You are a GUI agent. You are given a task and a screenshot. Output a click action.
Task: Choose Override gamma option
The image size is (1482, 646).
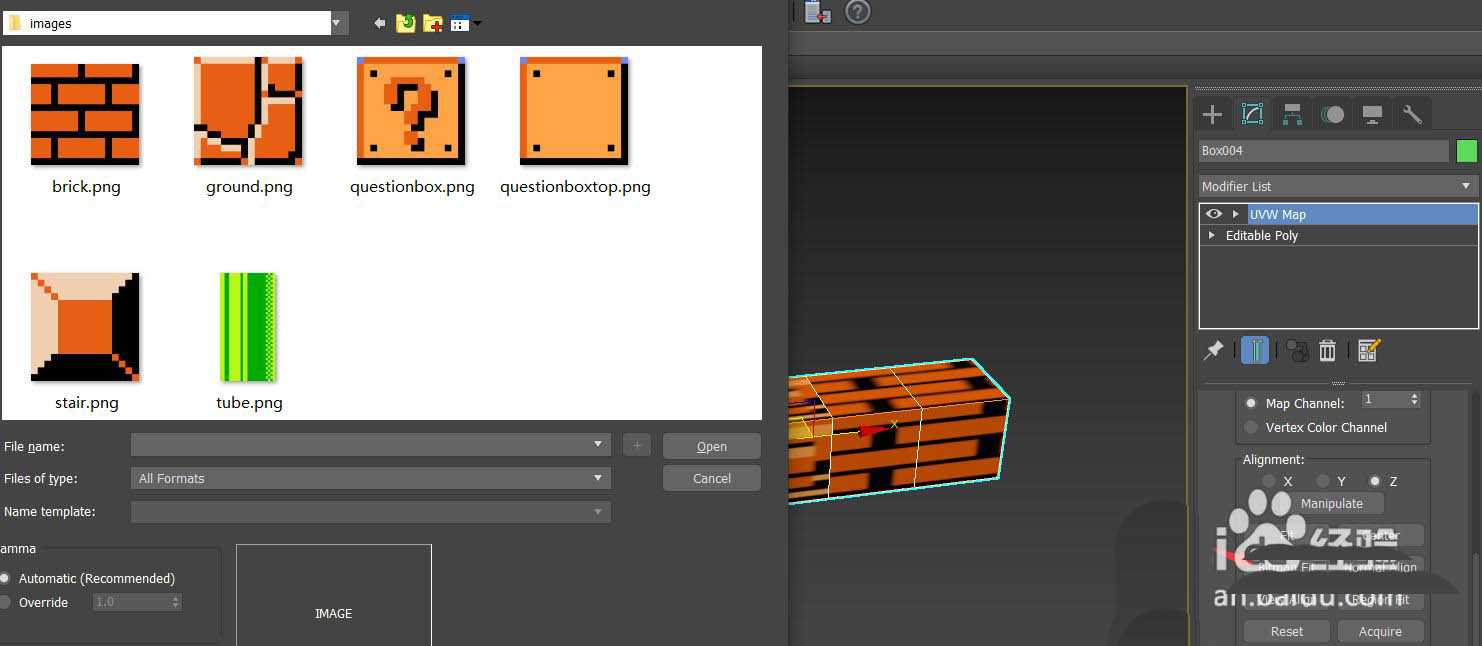coord(5,602)
